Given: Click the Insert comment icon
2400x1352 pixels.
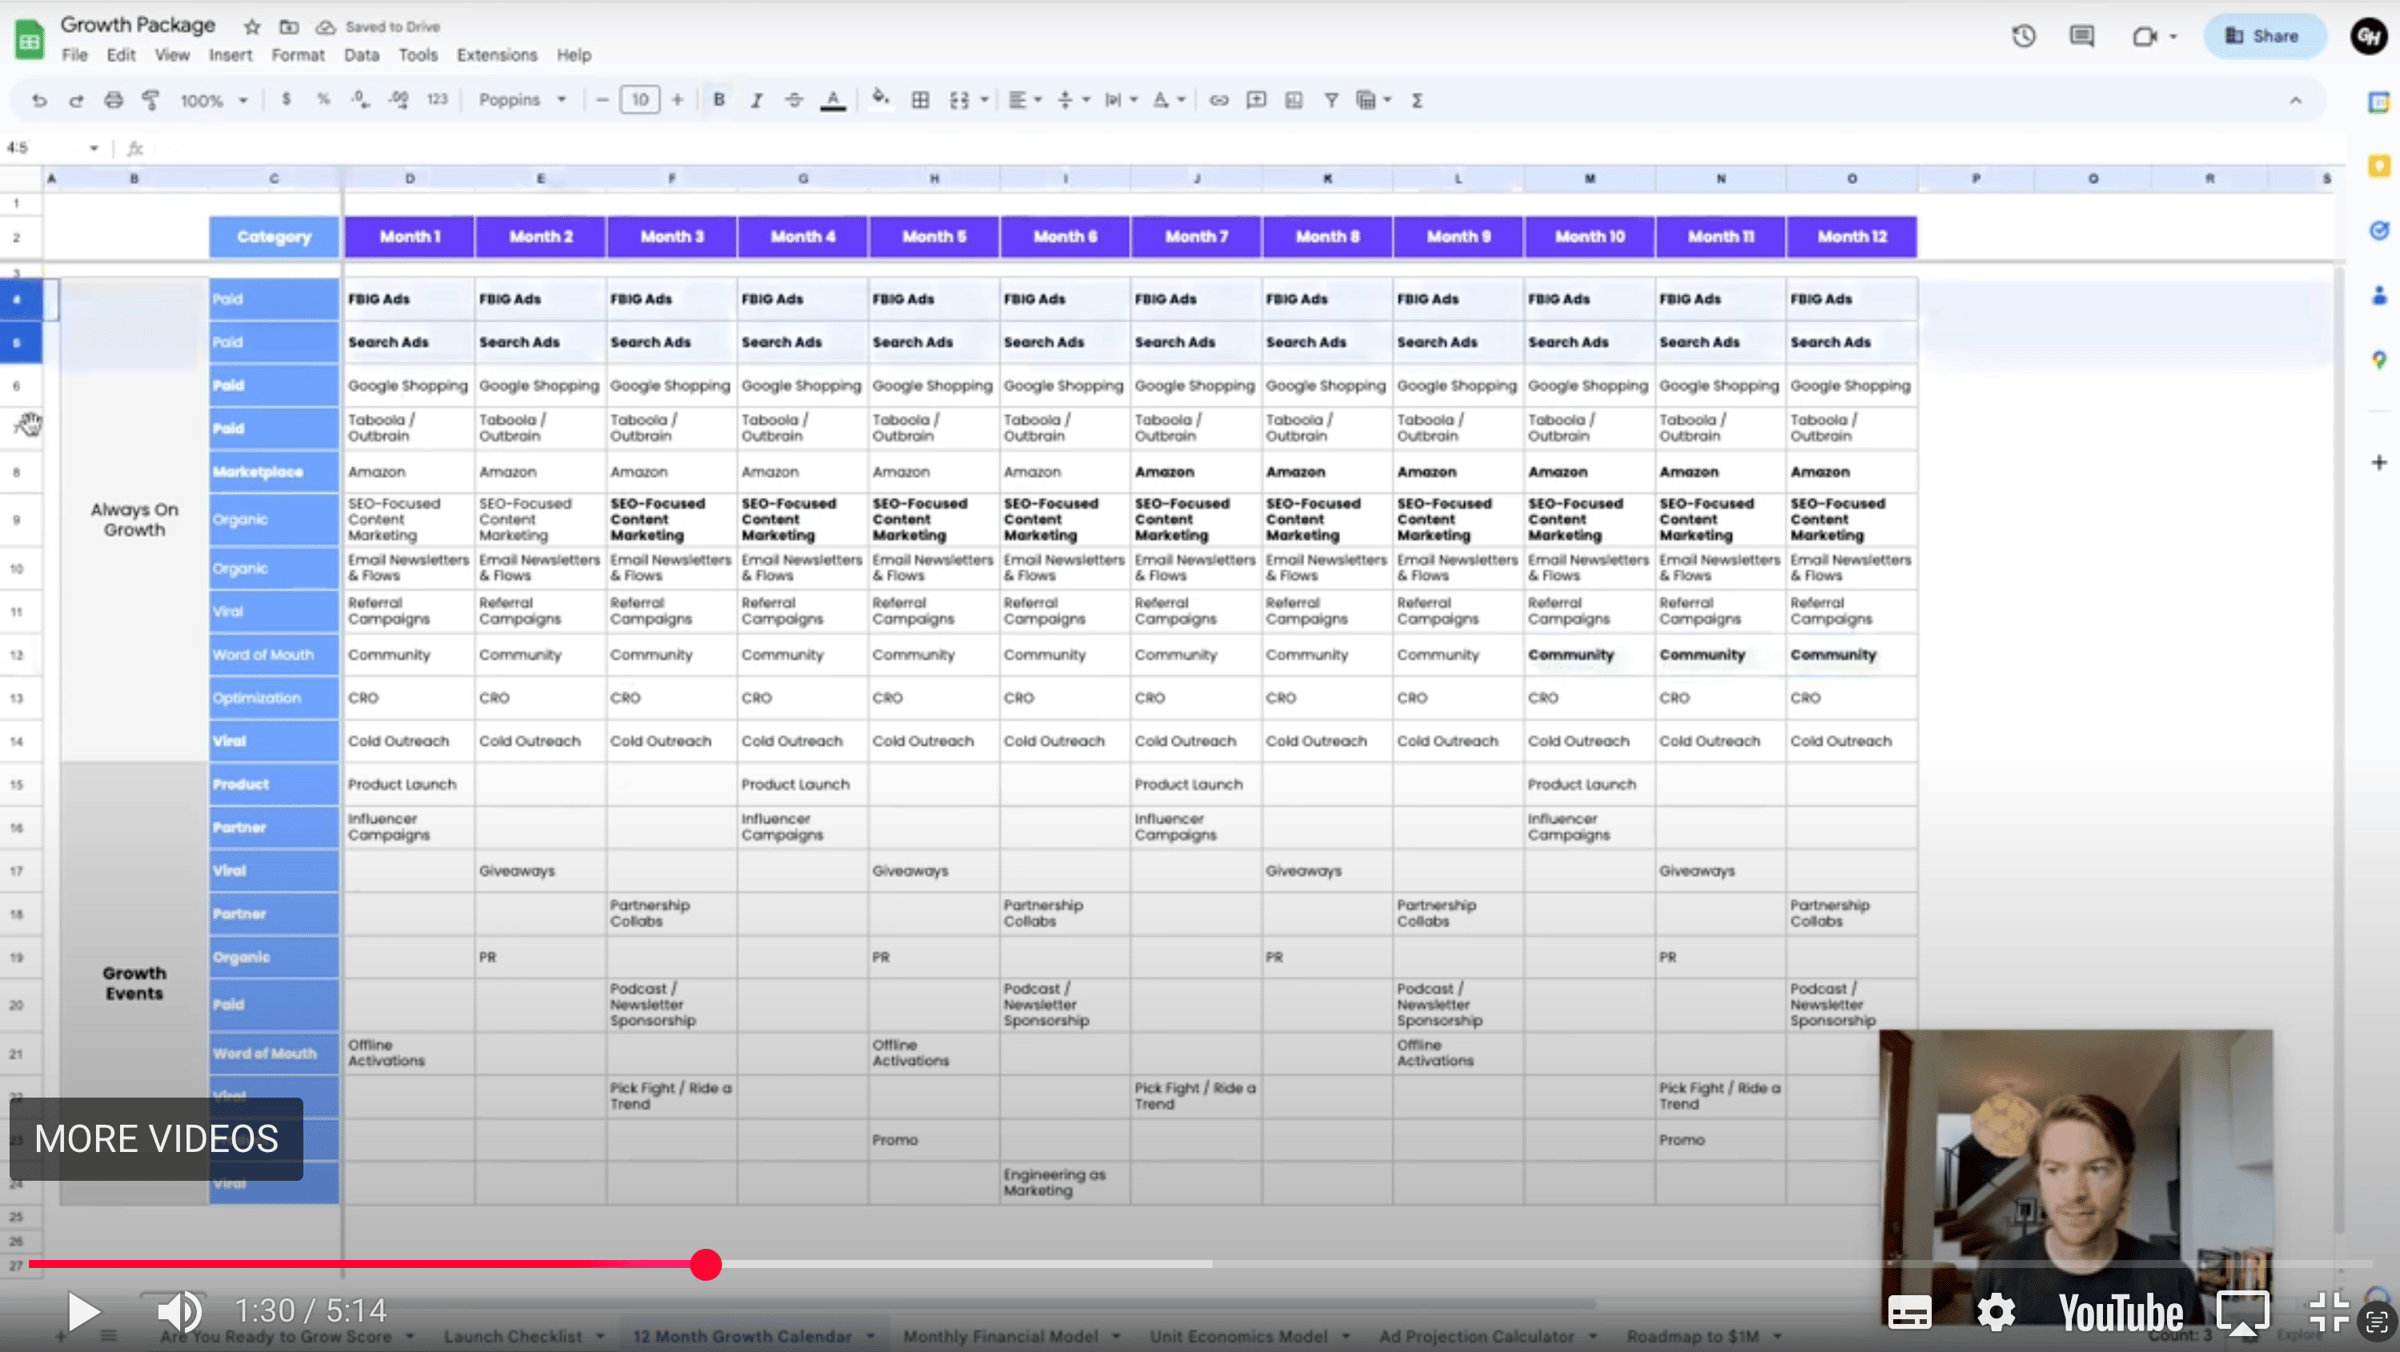Looking at the screenshot, I should click(x=1256, y=100).
